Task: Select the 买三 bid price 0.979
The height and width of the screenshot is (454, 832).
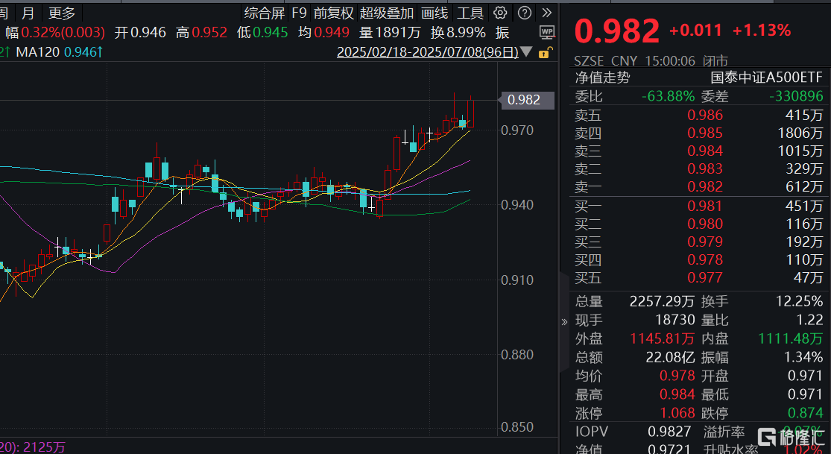Action: (705, 242)
